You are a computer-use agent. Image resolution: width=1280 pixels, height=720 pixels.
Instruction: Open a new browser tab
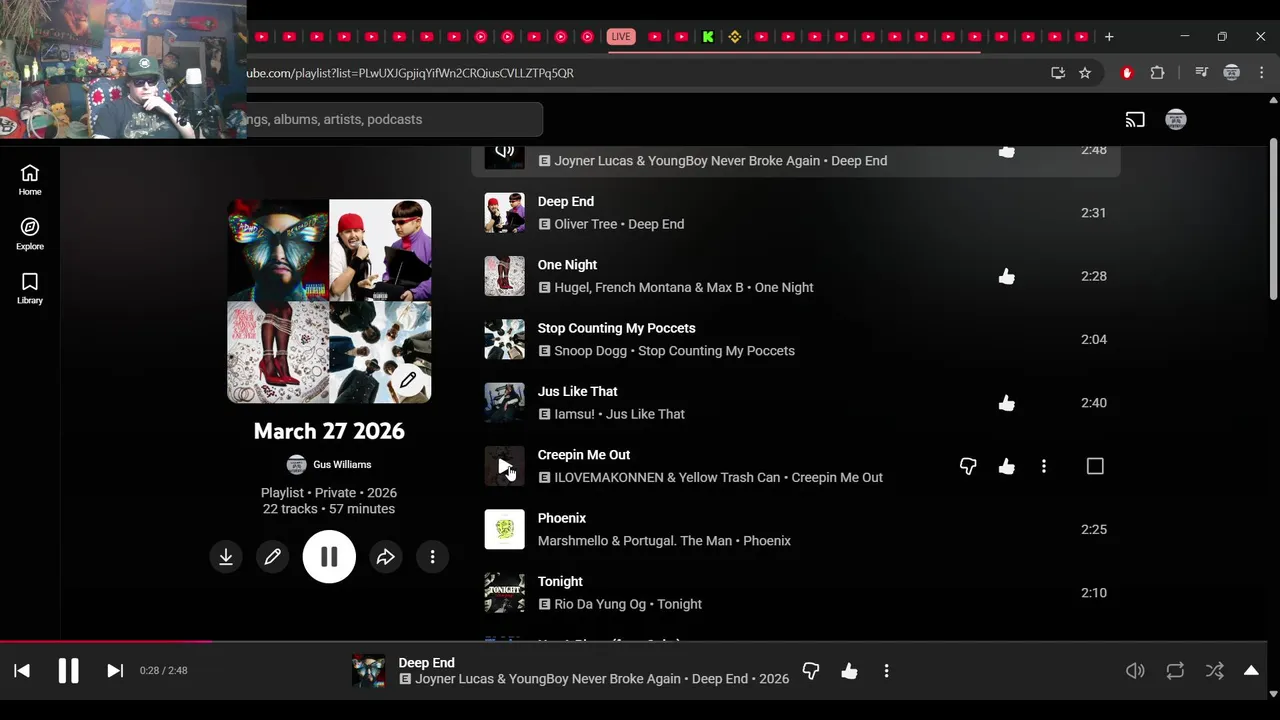pyautogui.click(x=1109, y=37)
